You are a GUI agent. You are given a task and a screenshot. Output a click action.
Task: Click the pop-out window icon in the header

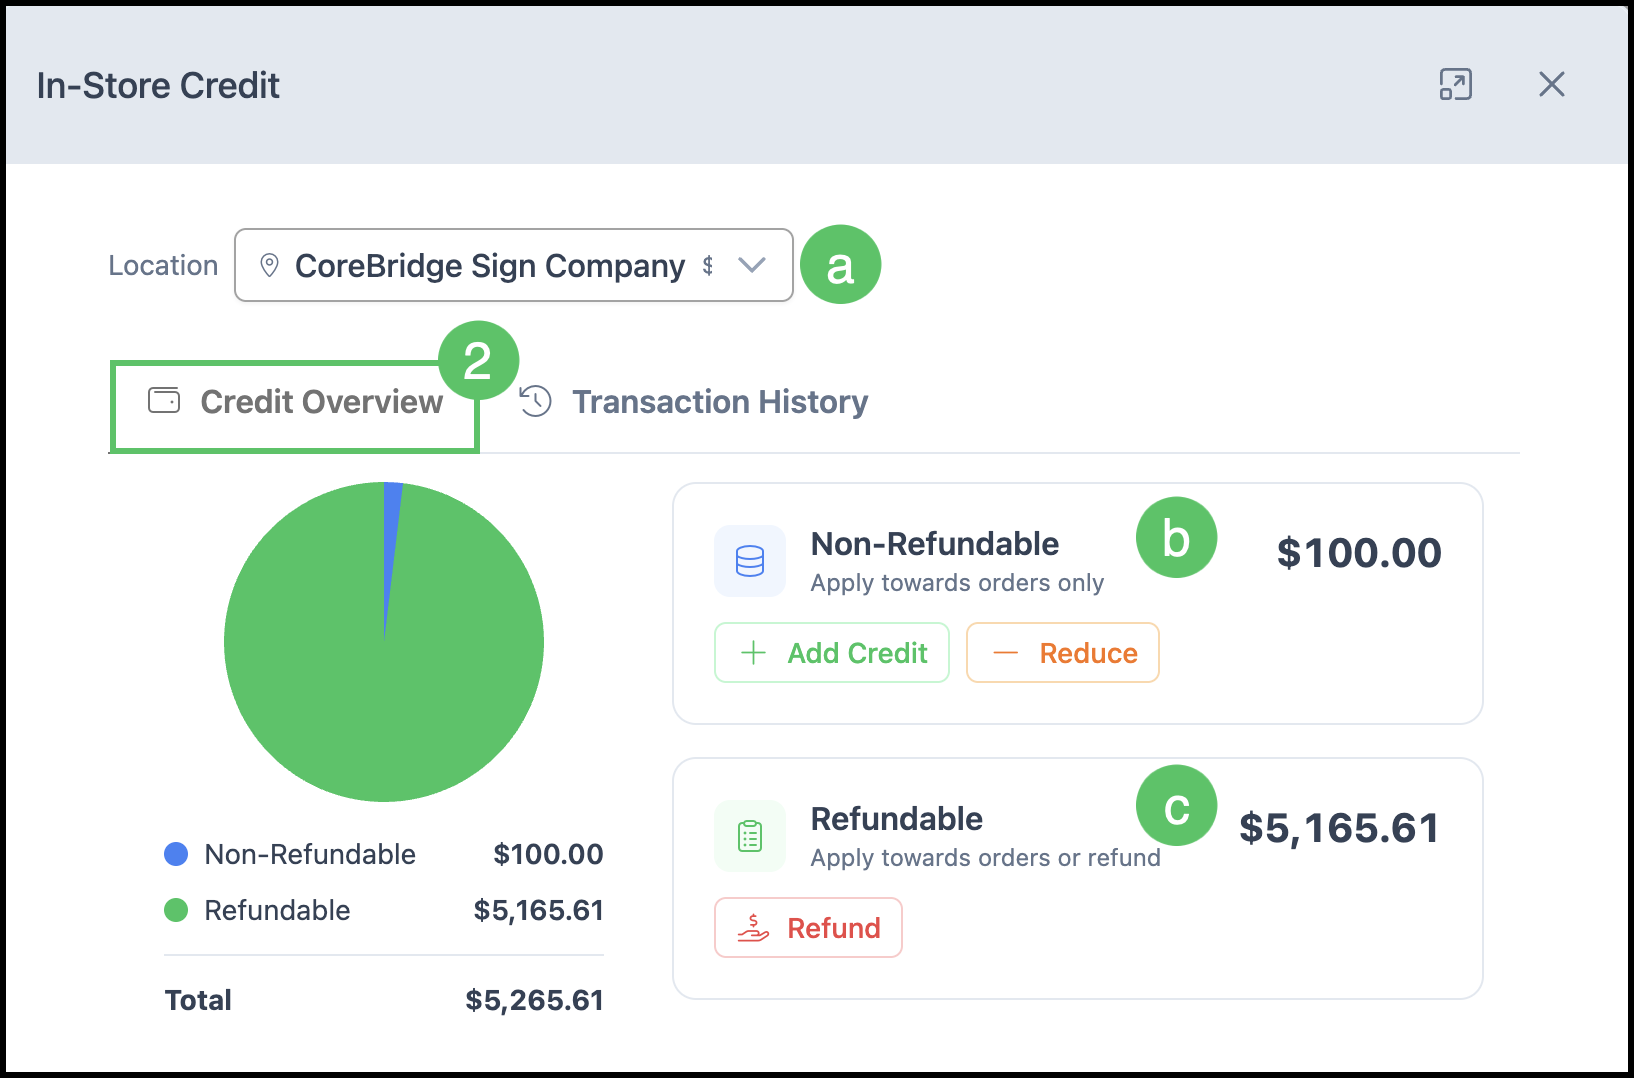pyautogui.click(x=1455, y=85)
